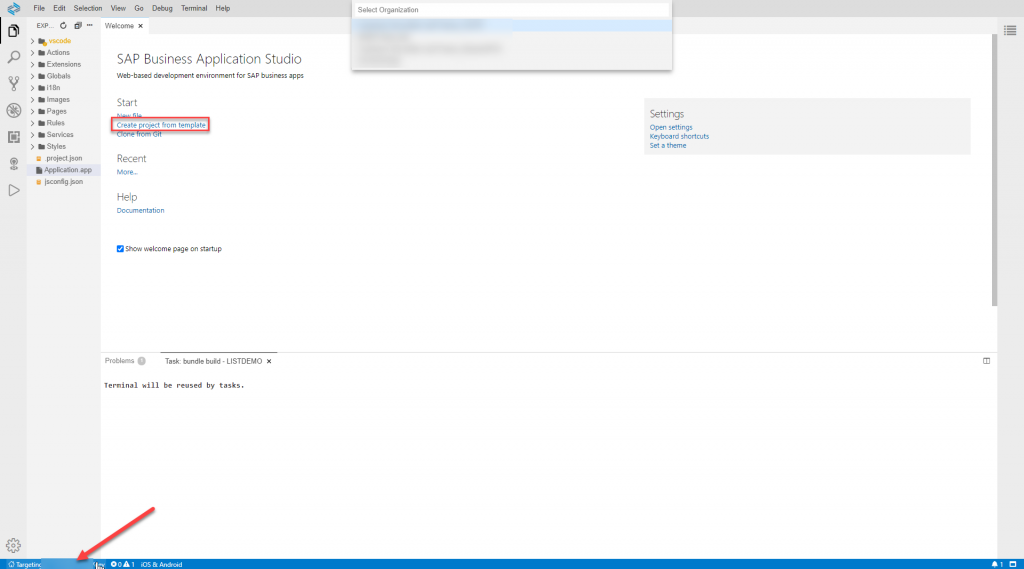Open the Debug bug icon in sidebar
Screen dimensions: 1024x569
point(13,110)
